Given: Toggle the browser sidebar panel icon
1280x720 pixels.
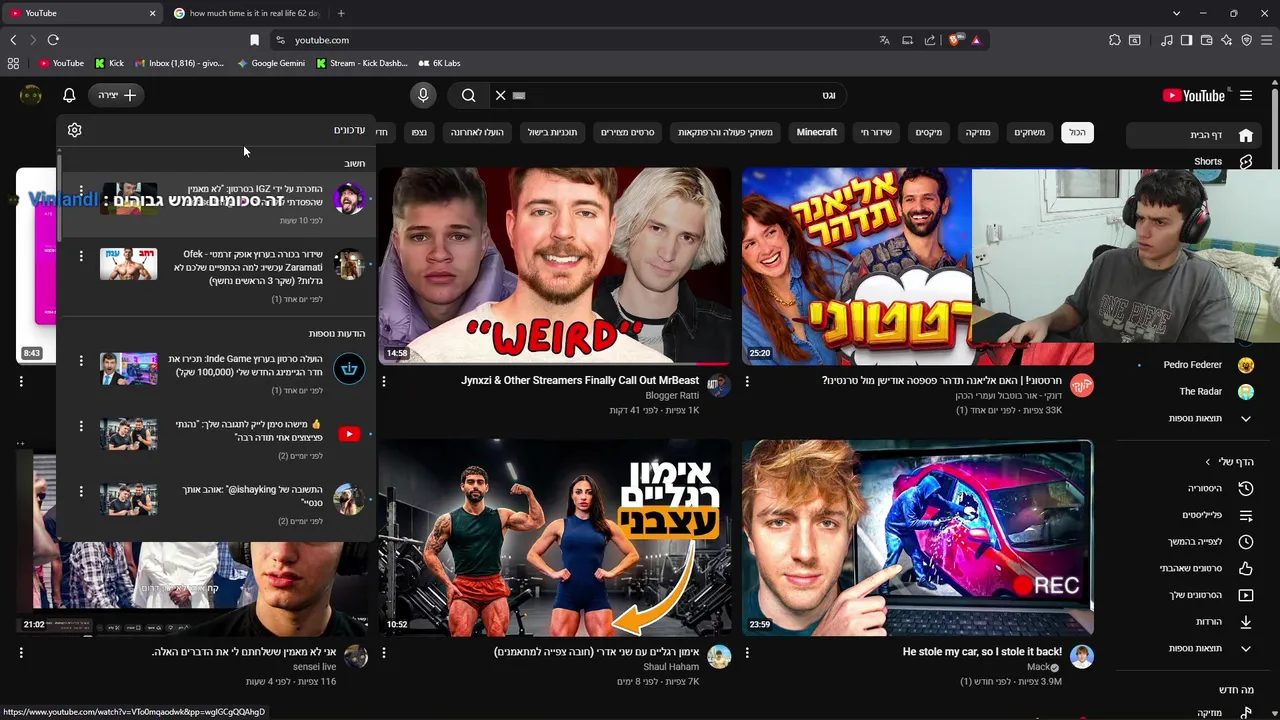Looking at the screenshot, I should 1186,40.
